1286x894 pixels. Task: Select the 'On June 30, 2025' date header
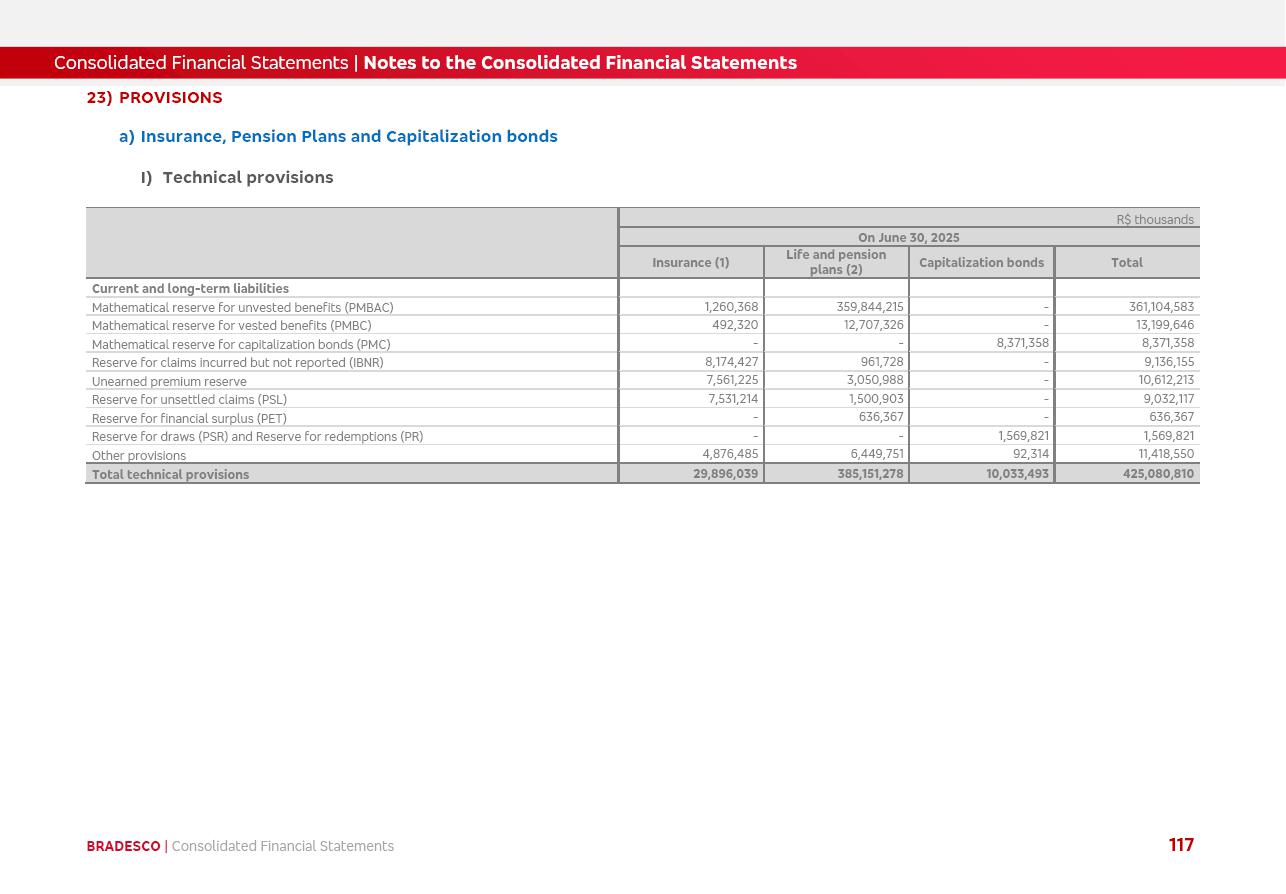pos(908,238)
